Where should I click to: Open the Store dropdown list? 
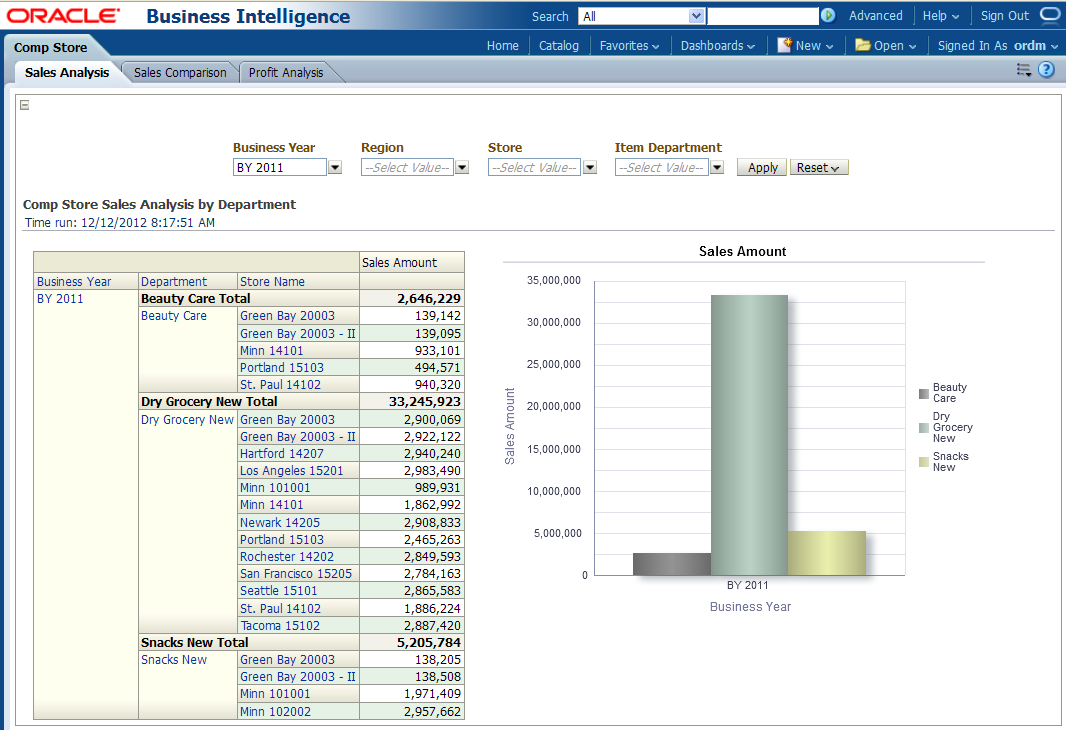[x=590, y=168]
